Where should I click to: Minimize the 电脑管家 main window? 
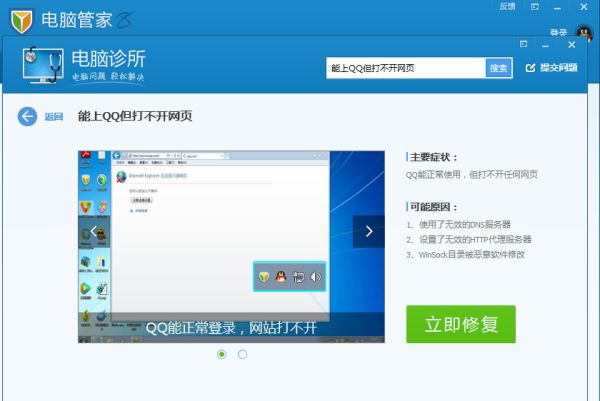558,8
